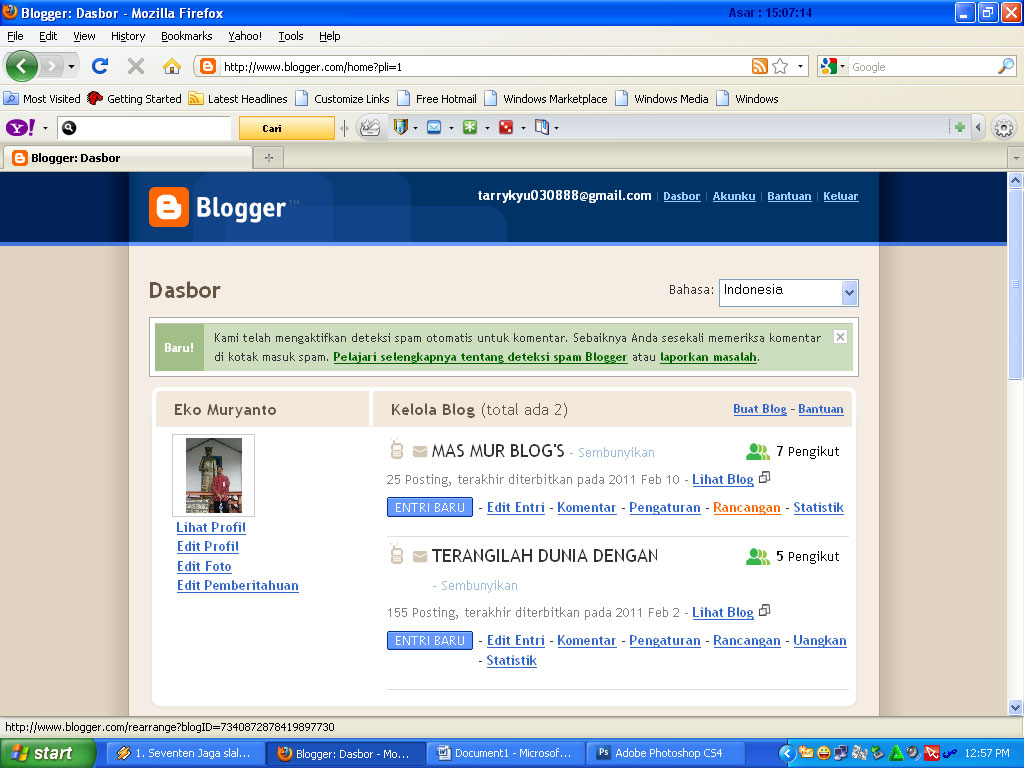Open the back/forward history dropdown arrow
Screen dimensions: 1024x768
tap(71, 66)
